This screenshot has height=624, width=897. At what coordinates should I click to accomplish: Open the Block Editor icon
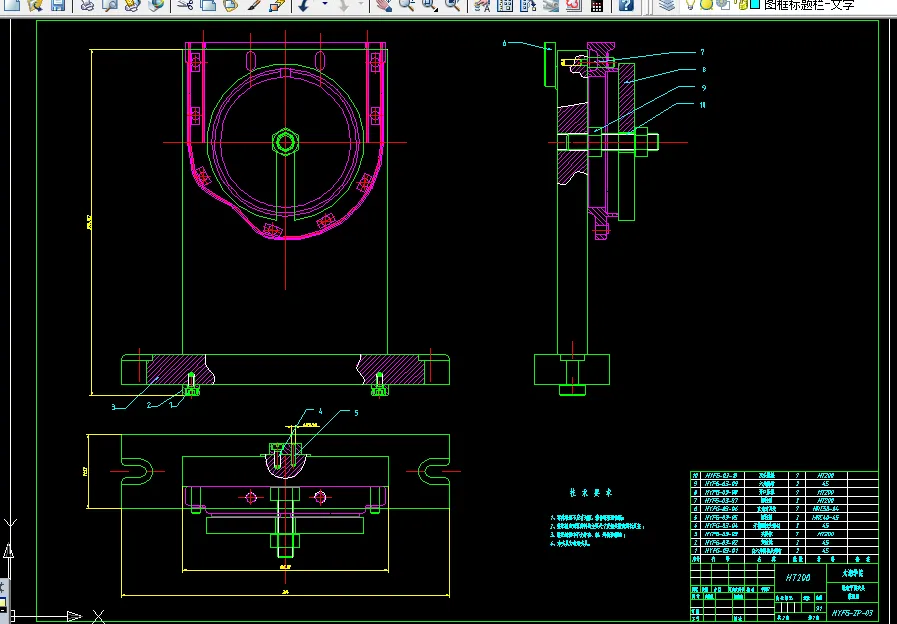277,5
